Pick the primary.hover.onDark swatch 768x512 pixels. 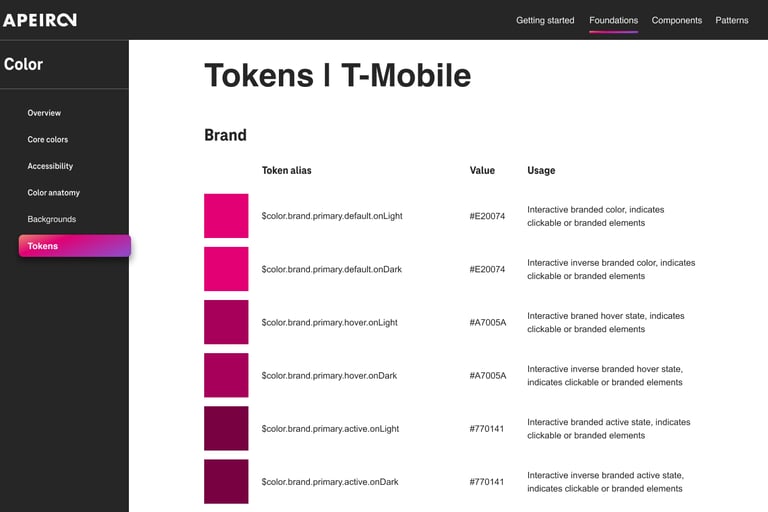226,375
